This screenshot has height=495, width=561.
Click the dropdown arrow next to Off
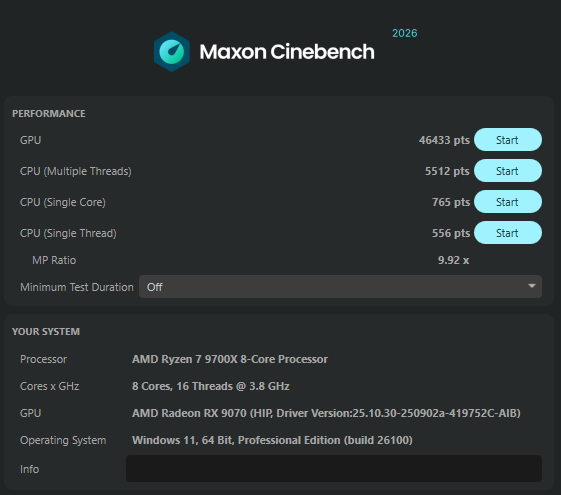click(x=532, y=286)
